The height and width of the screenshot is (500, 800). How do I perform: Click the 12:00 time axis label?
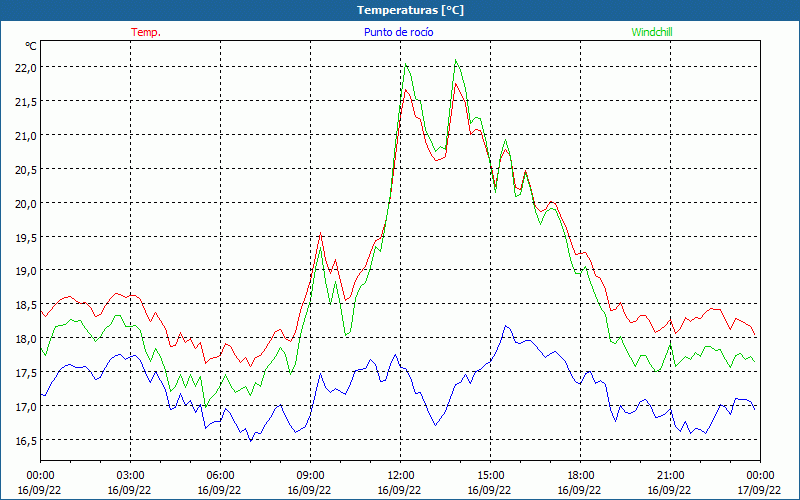pyautogui.click(x=401, y=476)
